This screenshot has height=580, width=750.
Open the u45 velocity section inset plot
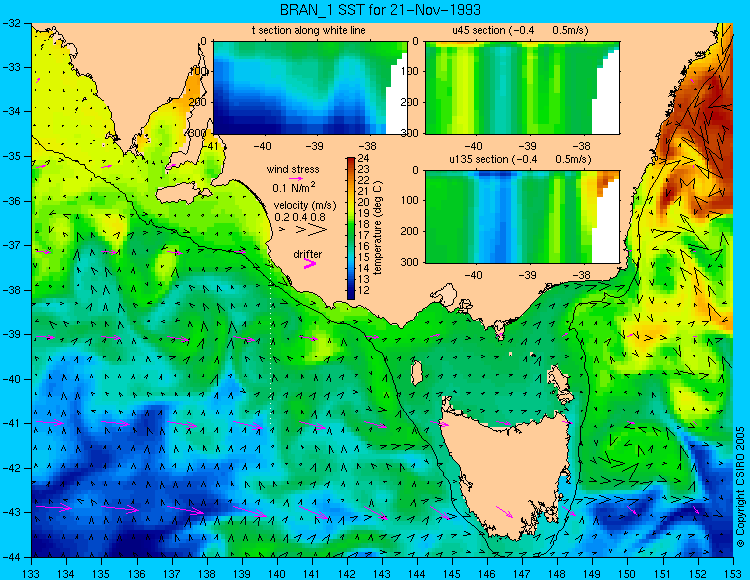[522, 88]
